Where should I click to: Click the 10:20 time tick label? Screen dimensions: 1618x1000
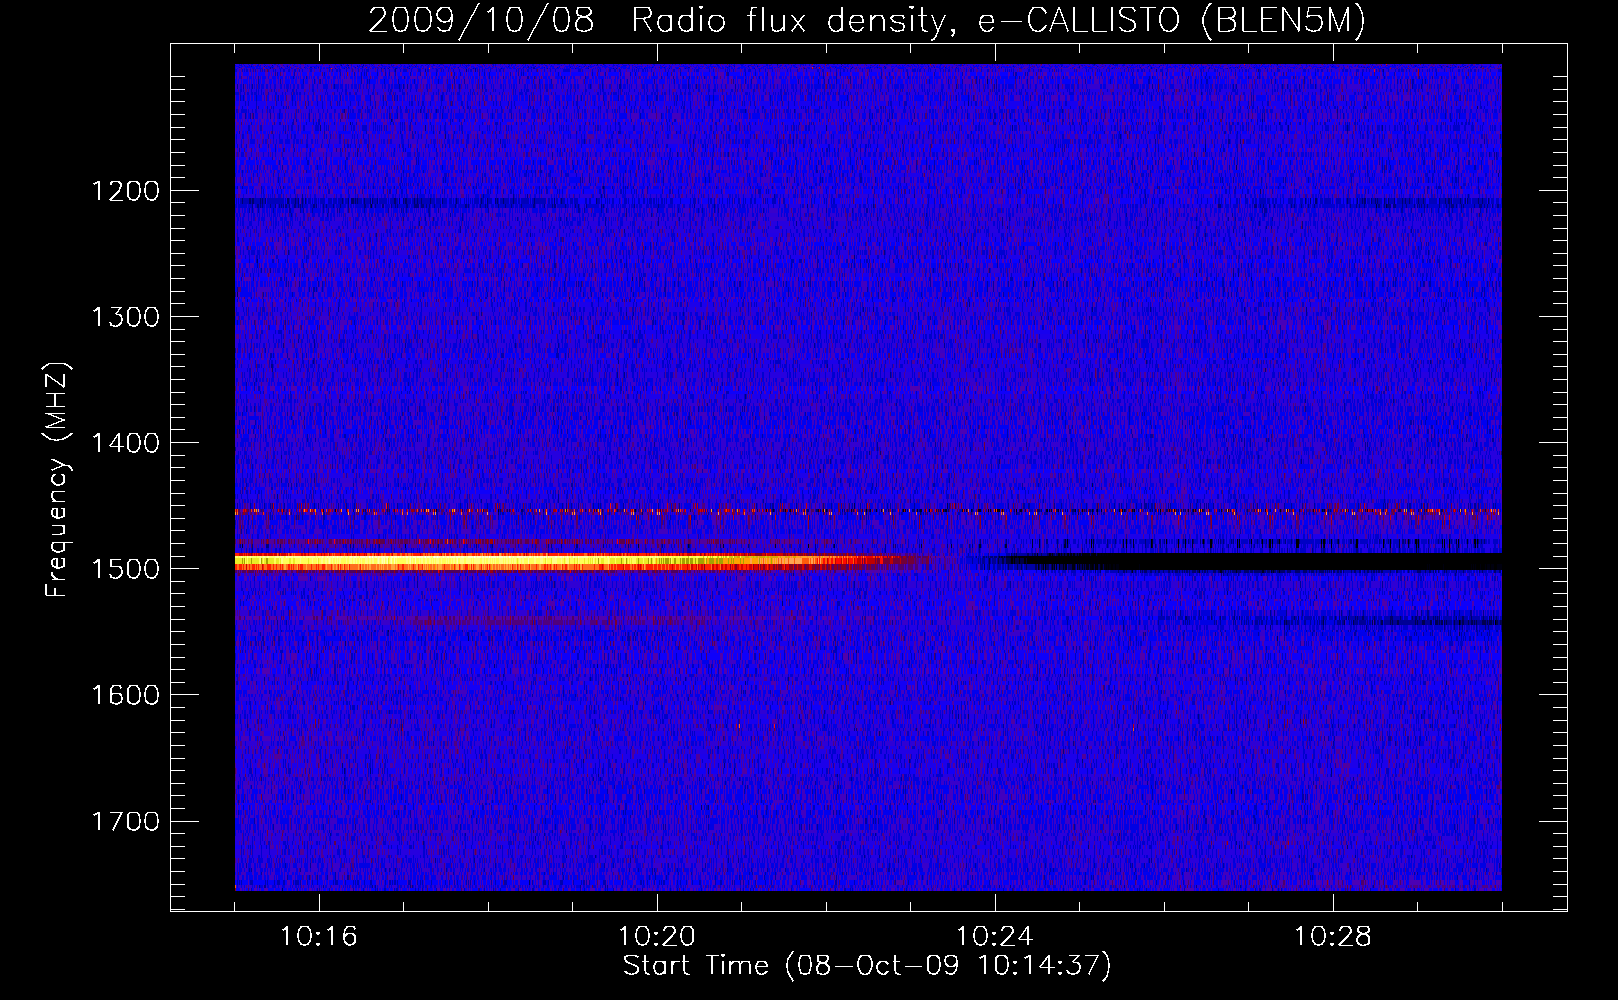pos(656,937)
